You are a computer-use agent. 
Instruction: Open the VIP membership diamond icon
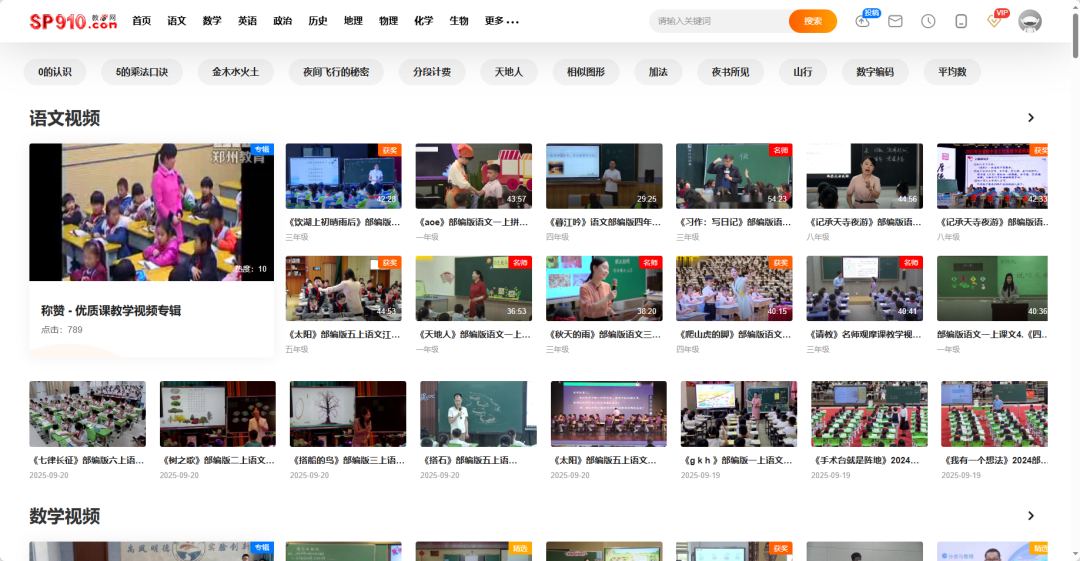tap(994, 21)
